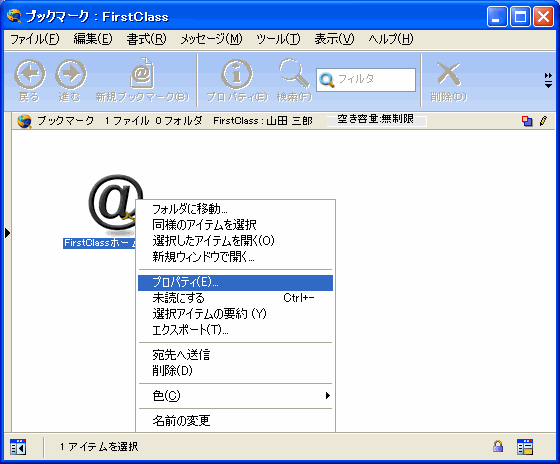Image resolution: width=560 pixels, height=464 pixels.
Task: Click the red-blue squares icon in info bar
Action: pos(527,121)
